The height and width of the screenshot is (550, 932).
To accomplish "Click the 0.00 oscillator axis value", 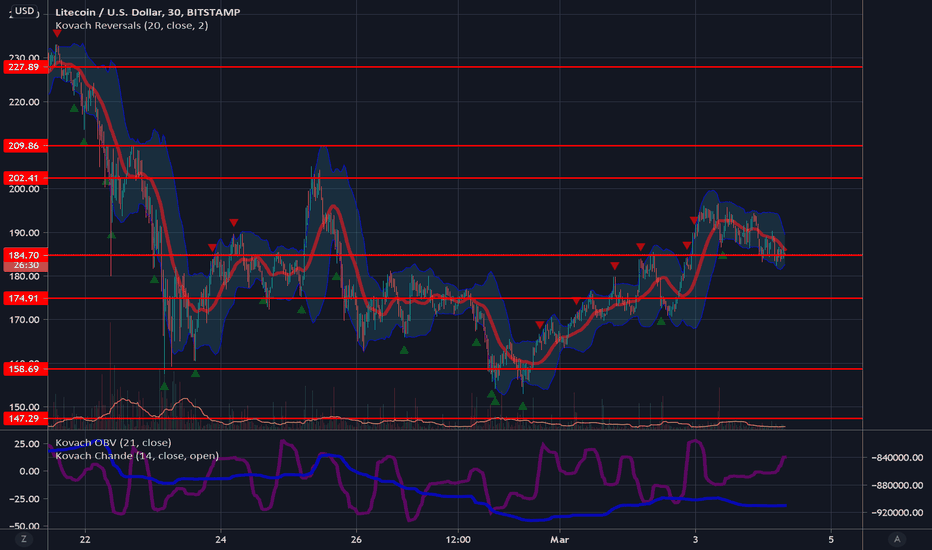I will [x=29, y=472].
